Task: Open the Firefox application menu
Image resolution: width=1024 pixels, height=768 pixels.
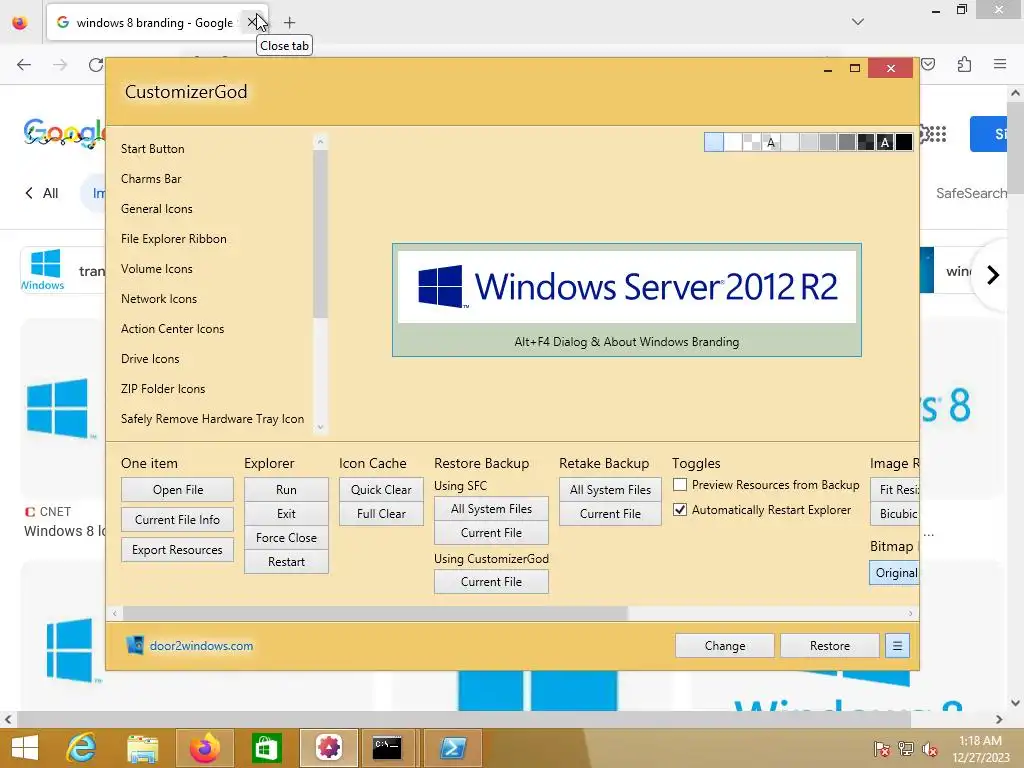Action: point(1000,64)
